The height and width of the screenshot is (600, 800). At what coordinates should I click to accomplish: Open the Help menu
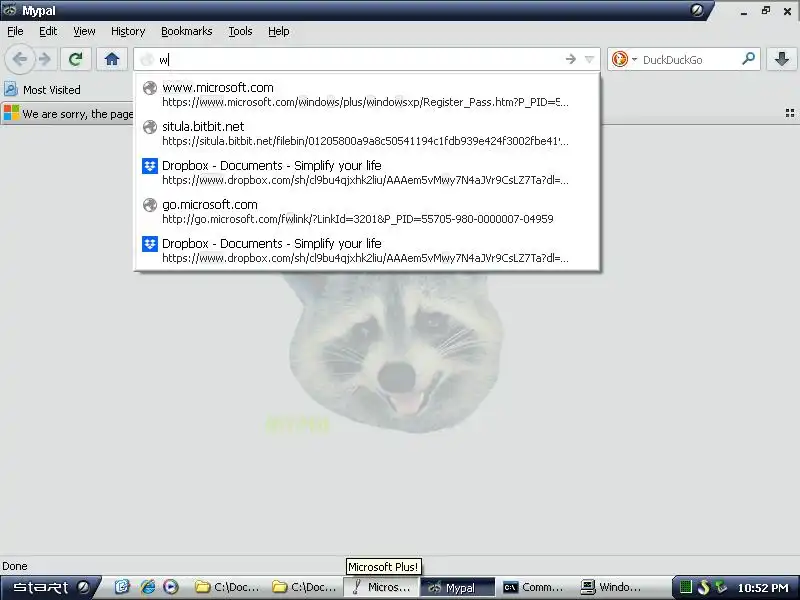pyautogui.click(x=279, y=31)
